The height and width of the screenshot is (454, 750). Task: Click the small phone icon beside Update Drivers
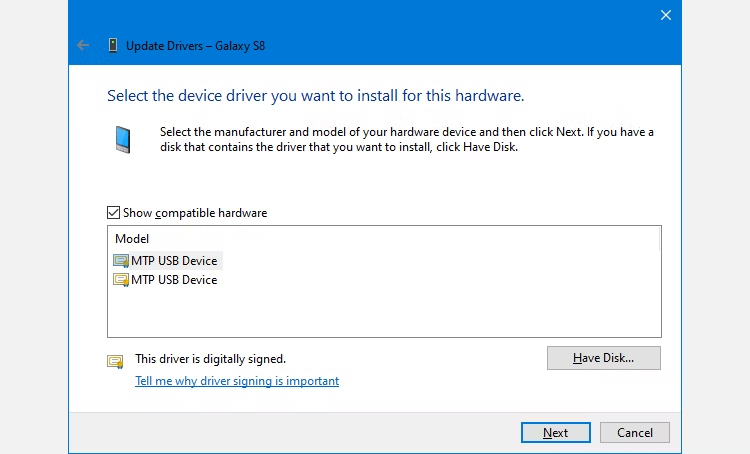click(x=113, y=45)
